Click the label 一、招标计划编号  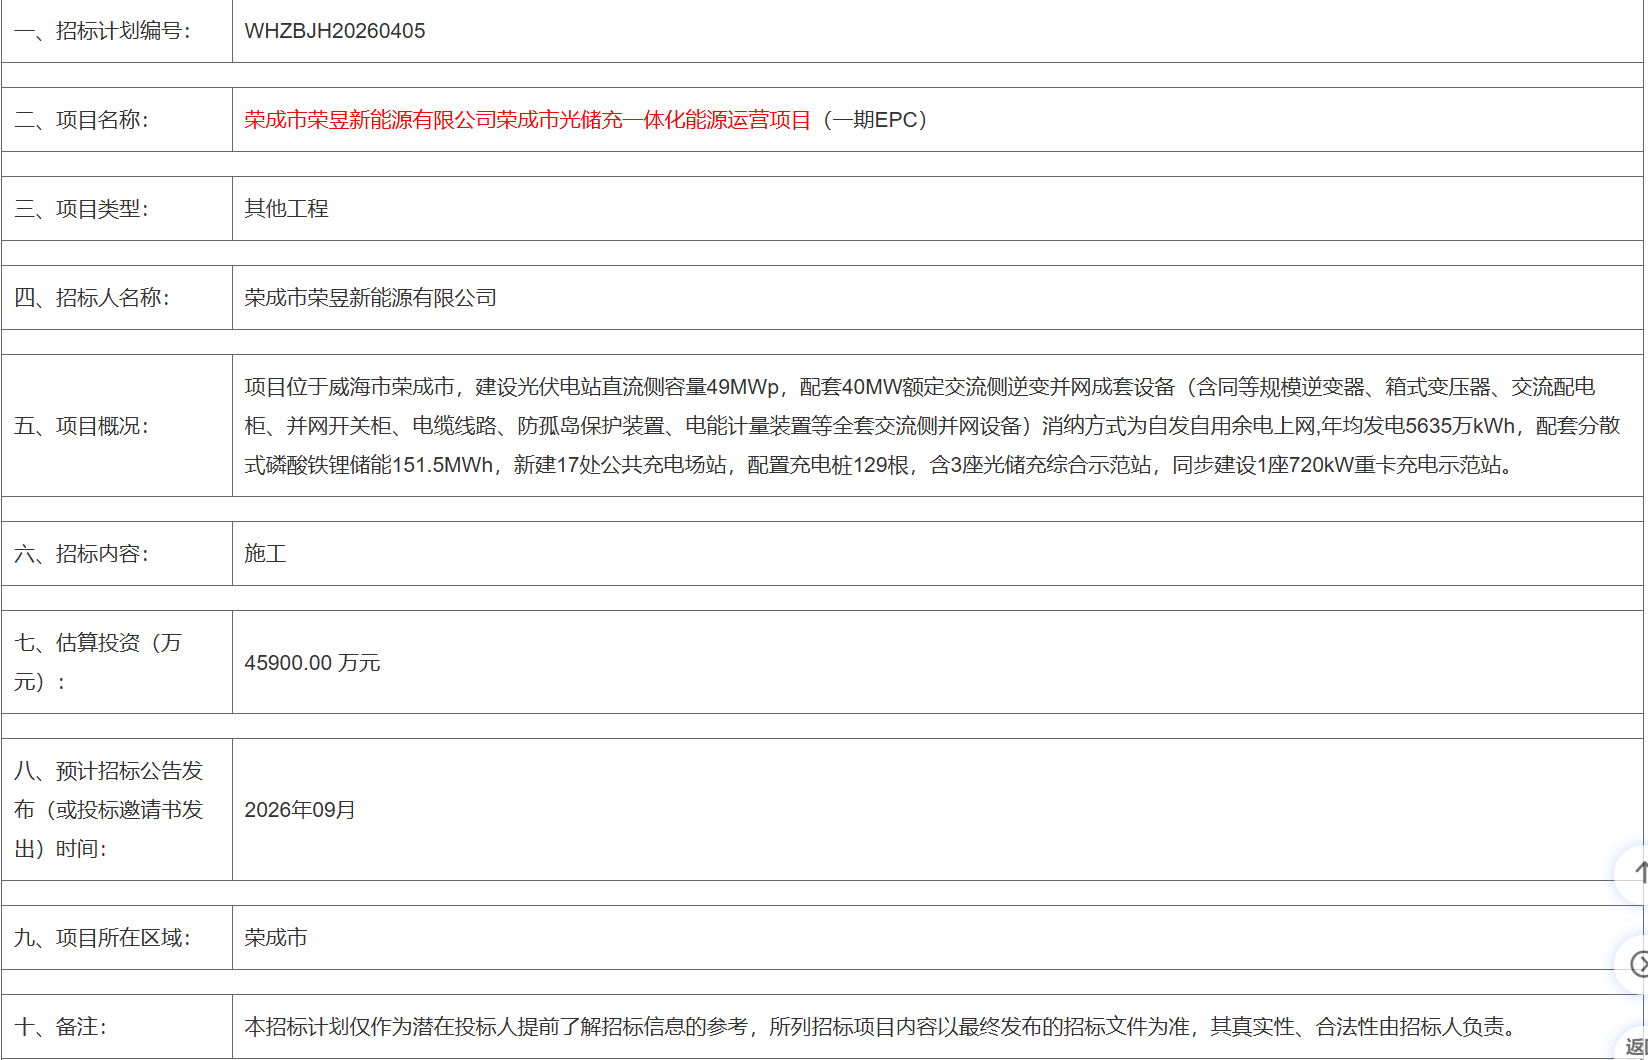[x=102, y=31]
